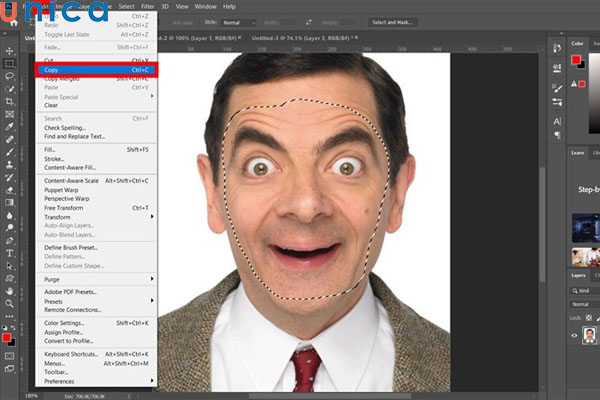Screen dimensions: 600x400
Task: Toggle visibility of the layer via eye icon
Action: (573, 337)
